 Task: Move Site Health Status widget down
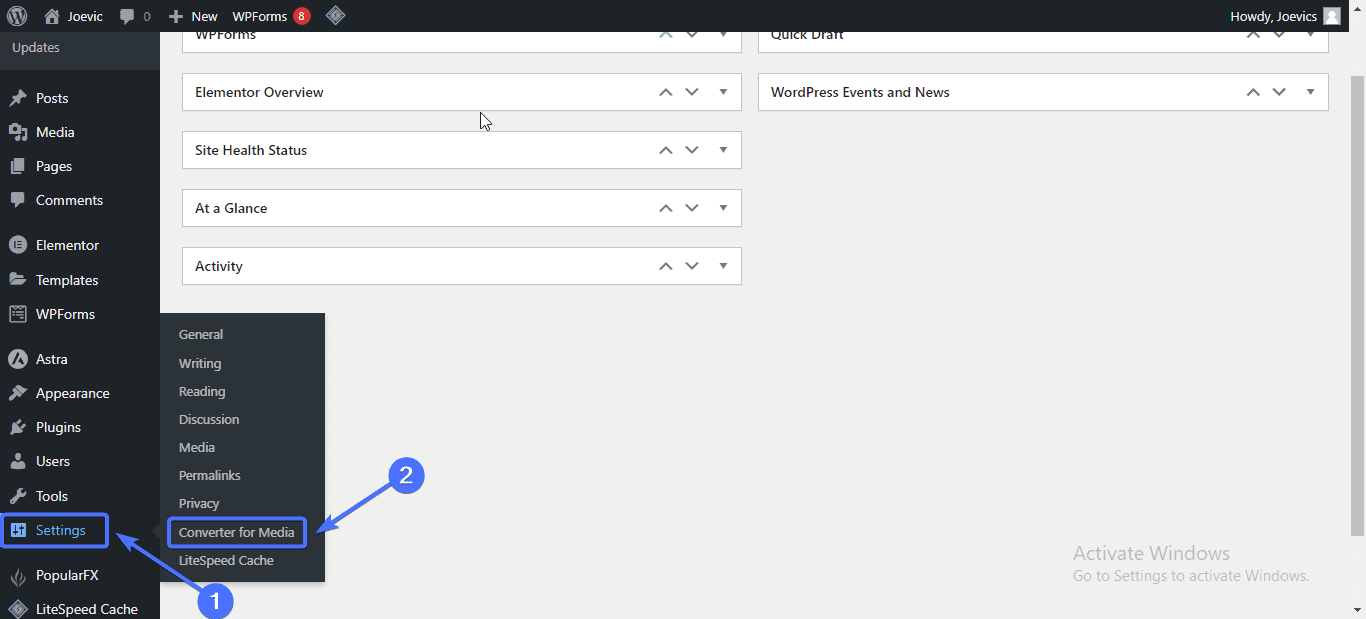(692, 150)
